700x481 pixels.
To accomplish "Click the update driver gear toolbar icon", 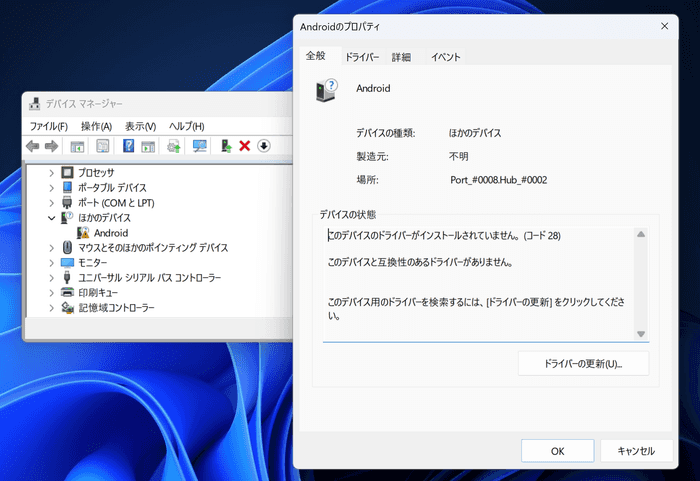I will (x=174, y=146).
